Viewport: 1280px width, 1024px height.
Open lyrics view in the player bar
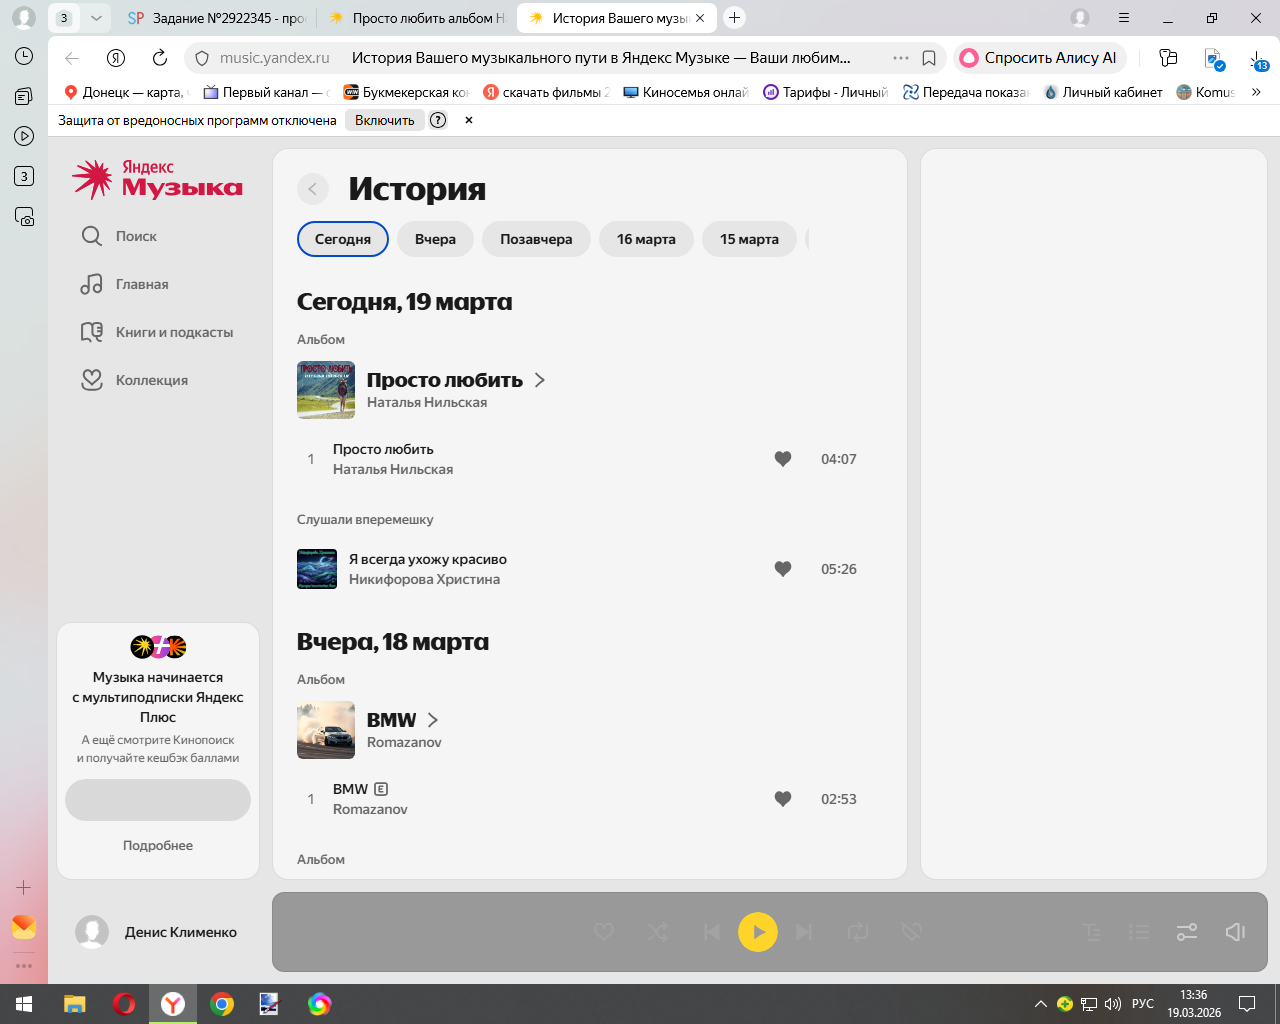pos(1092,932)
